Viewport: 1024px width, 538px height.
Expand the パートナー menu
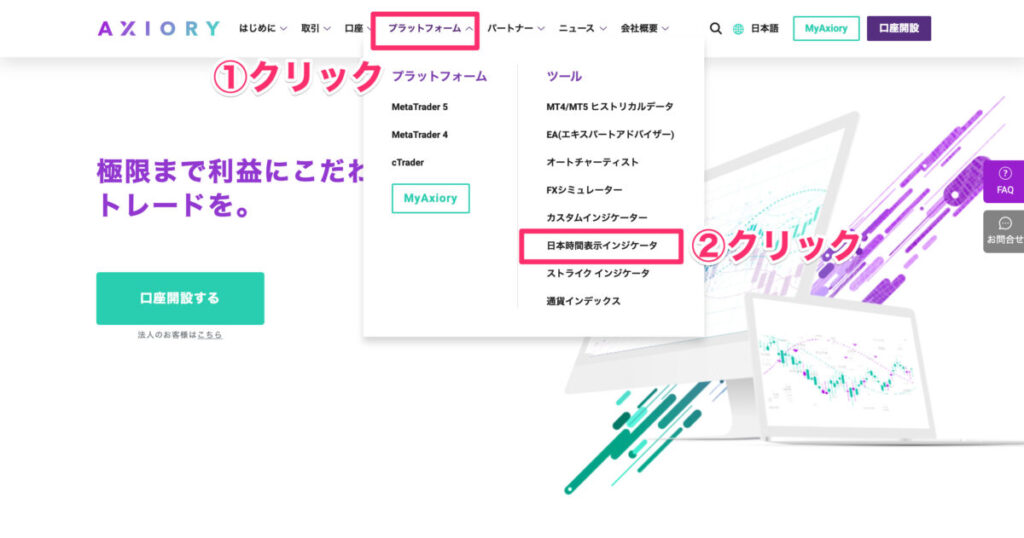[x=515, y=29]
